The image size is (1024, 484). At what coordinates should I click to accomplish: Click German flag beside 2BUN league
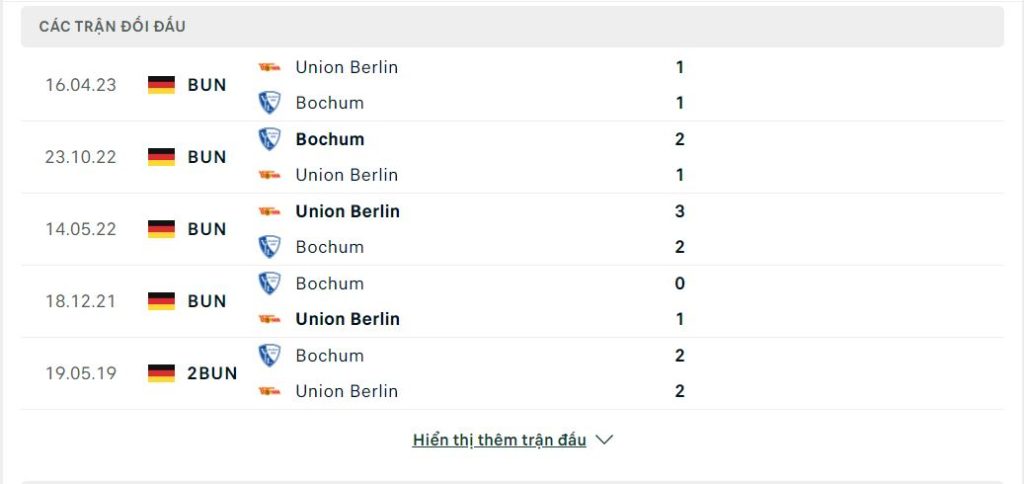point(161,373)
